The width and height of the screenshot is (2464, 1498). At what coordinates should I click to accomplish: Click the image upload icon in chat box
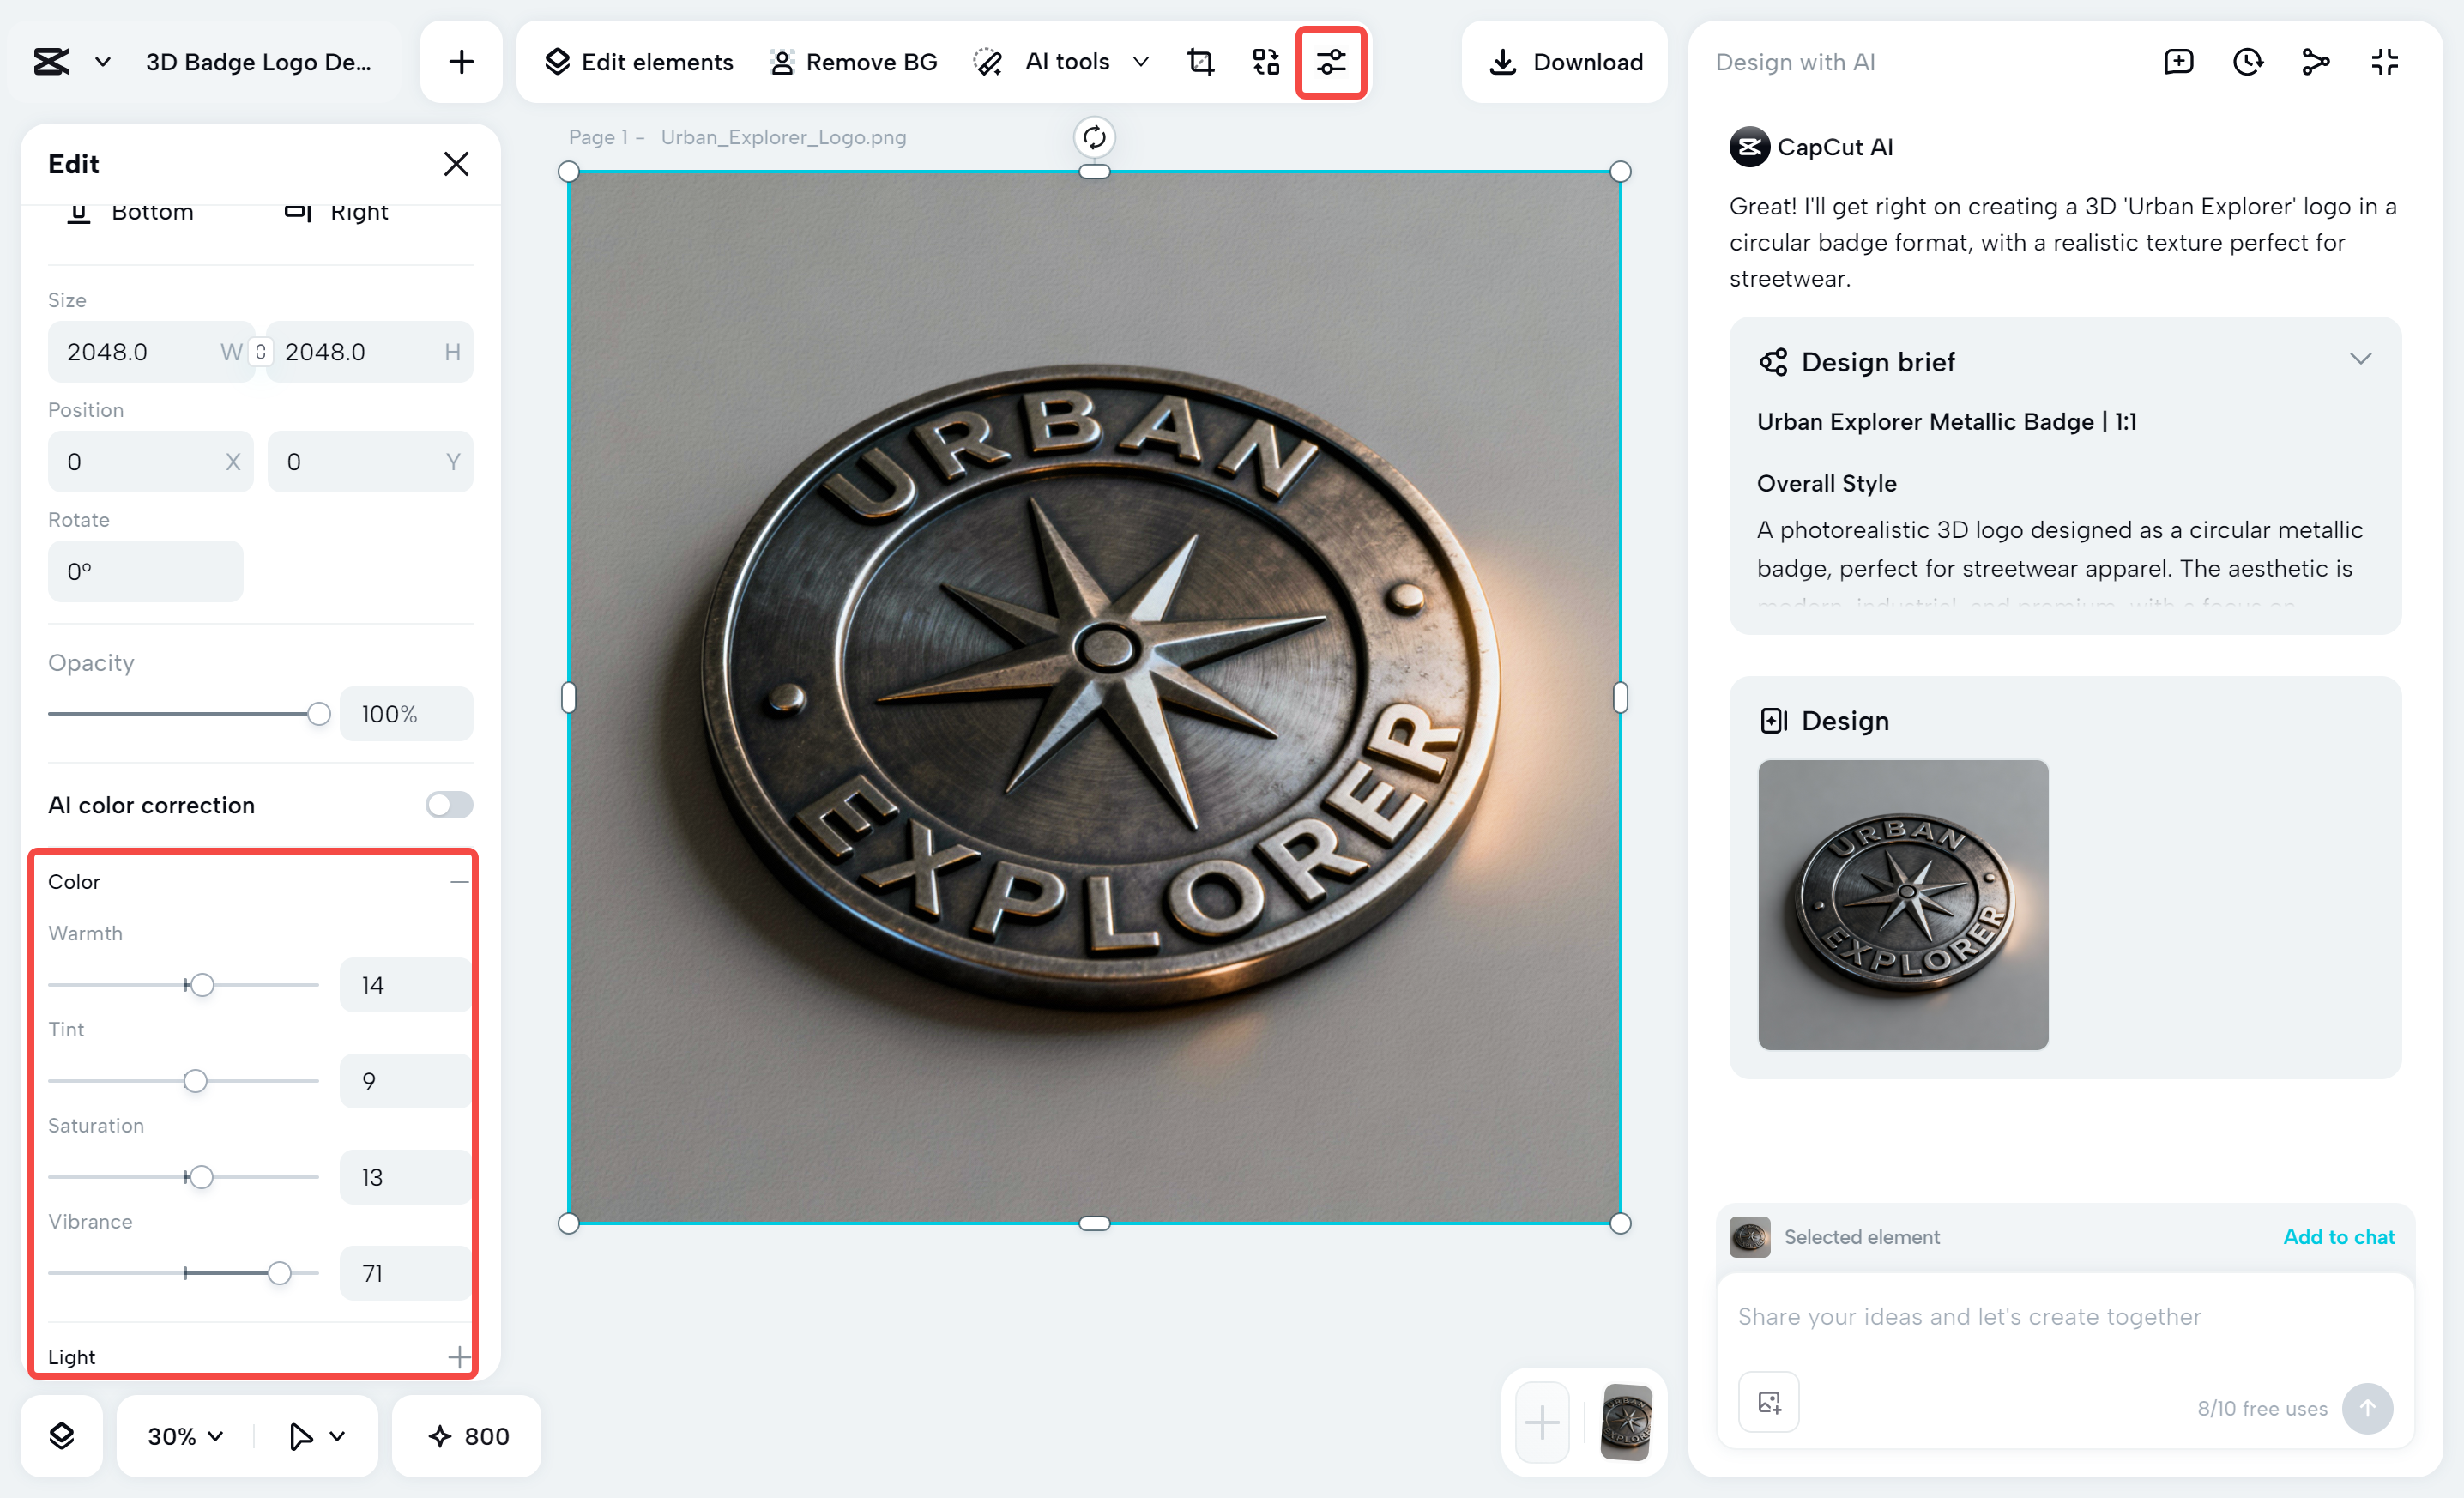tap(1769, 1402)
